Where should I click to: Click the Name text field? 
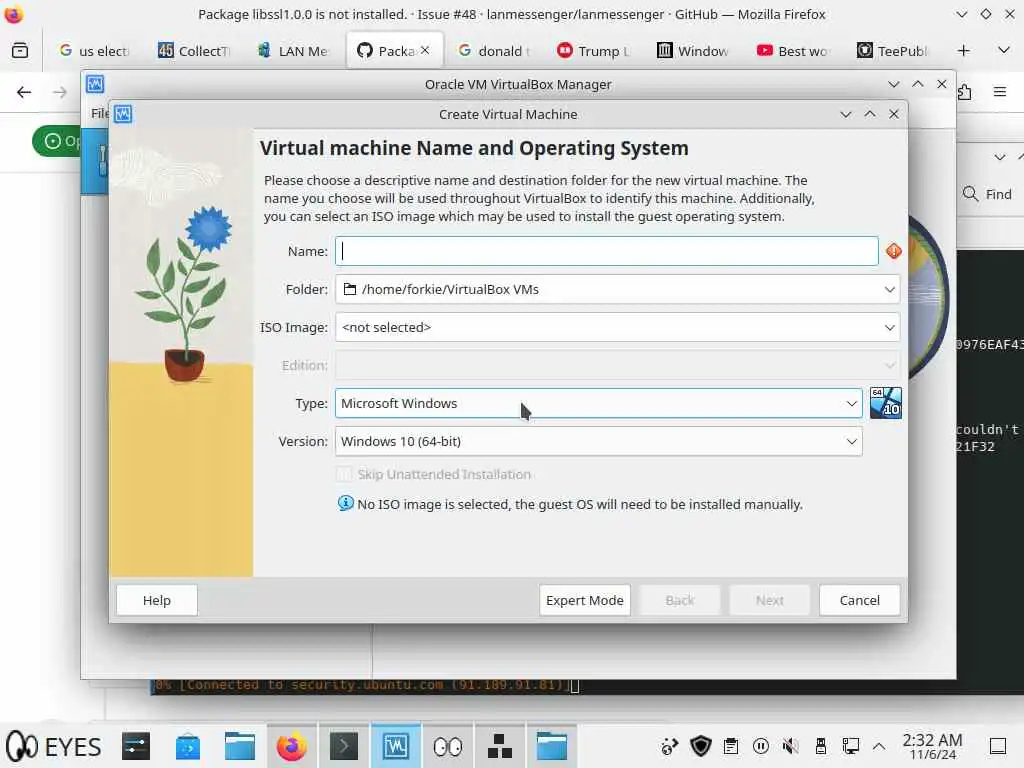606,251
